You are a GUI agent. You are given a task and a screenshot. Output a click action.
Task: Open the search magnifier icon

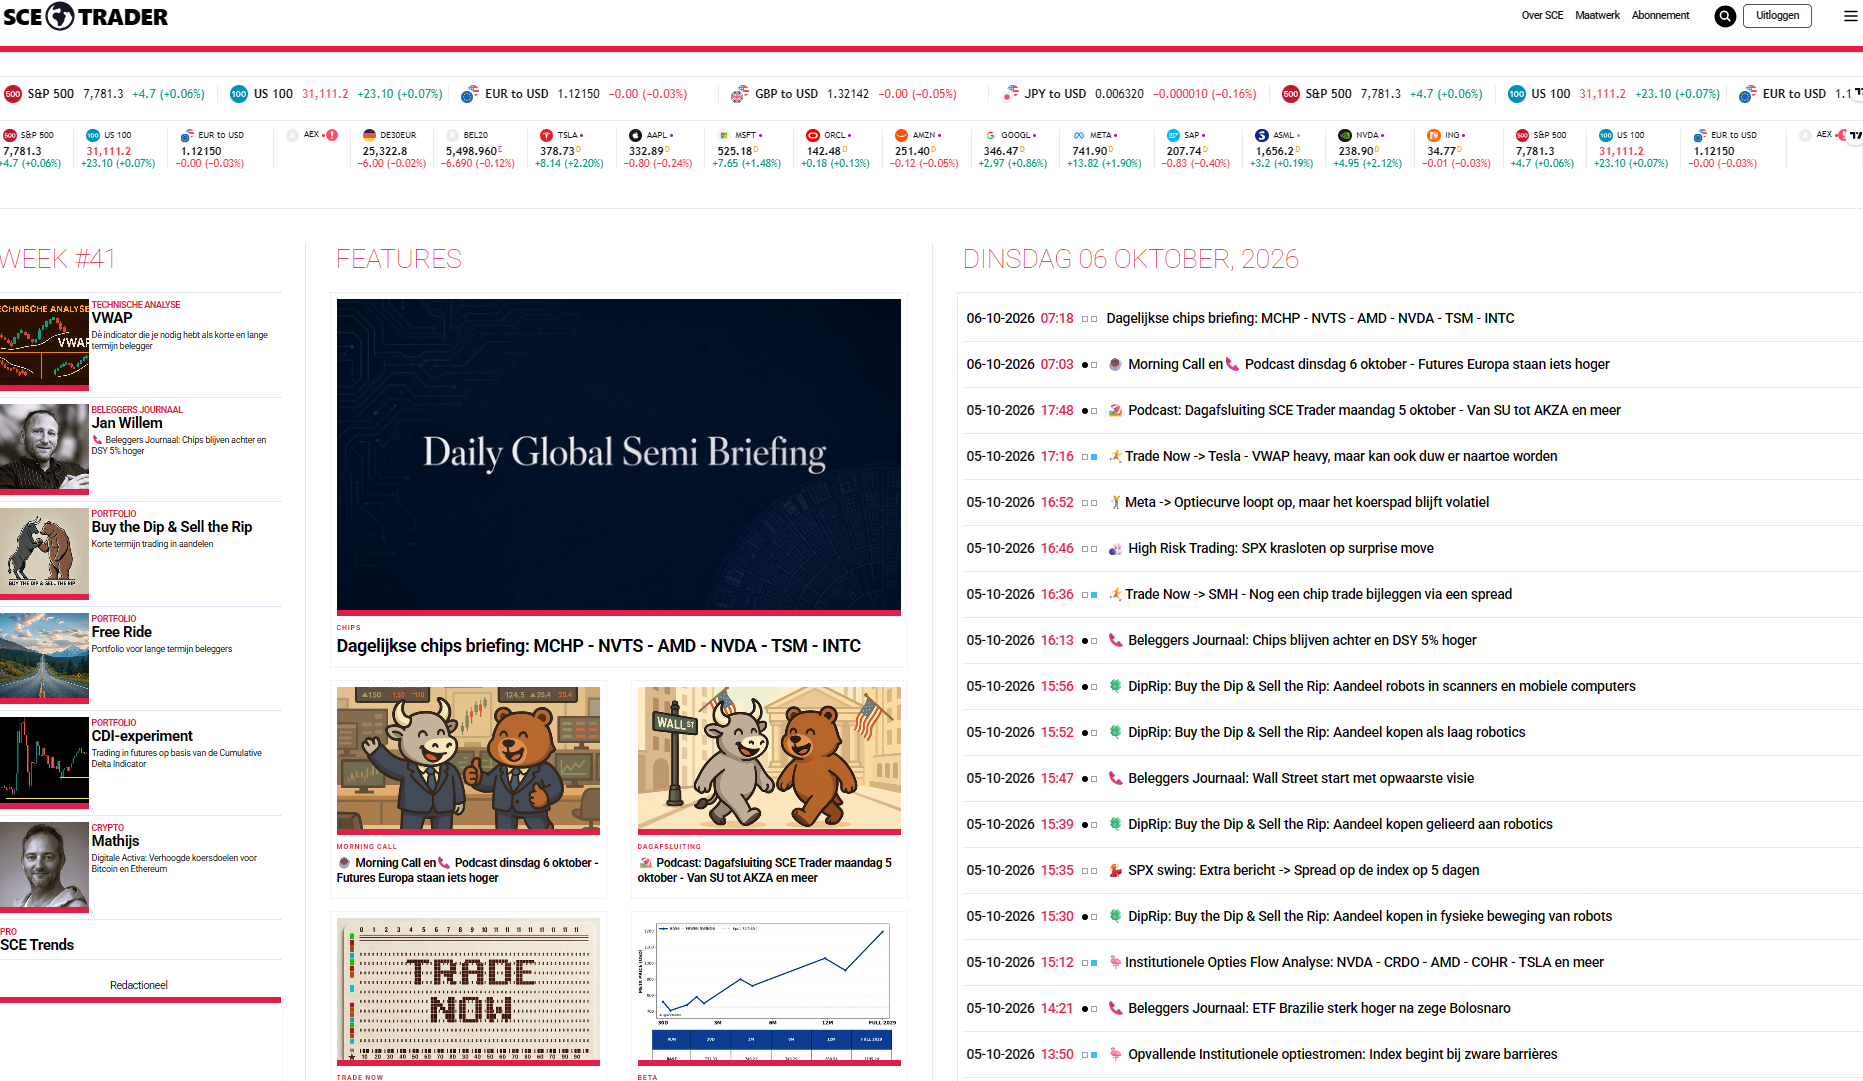[x=1725, y=16]
